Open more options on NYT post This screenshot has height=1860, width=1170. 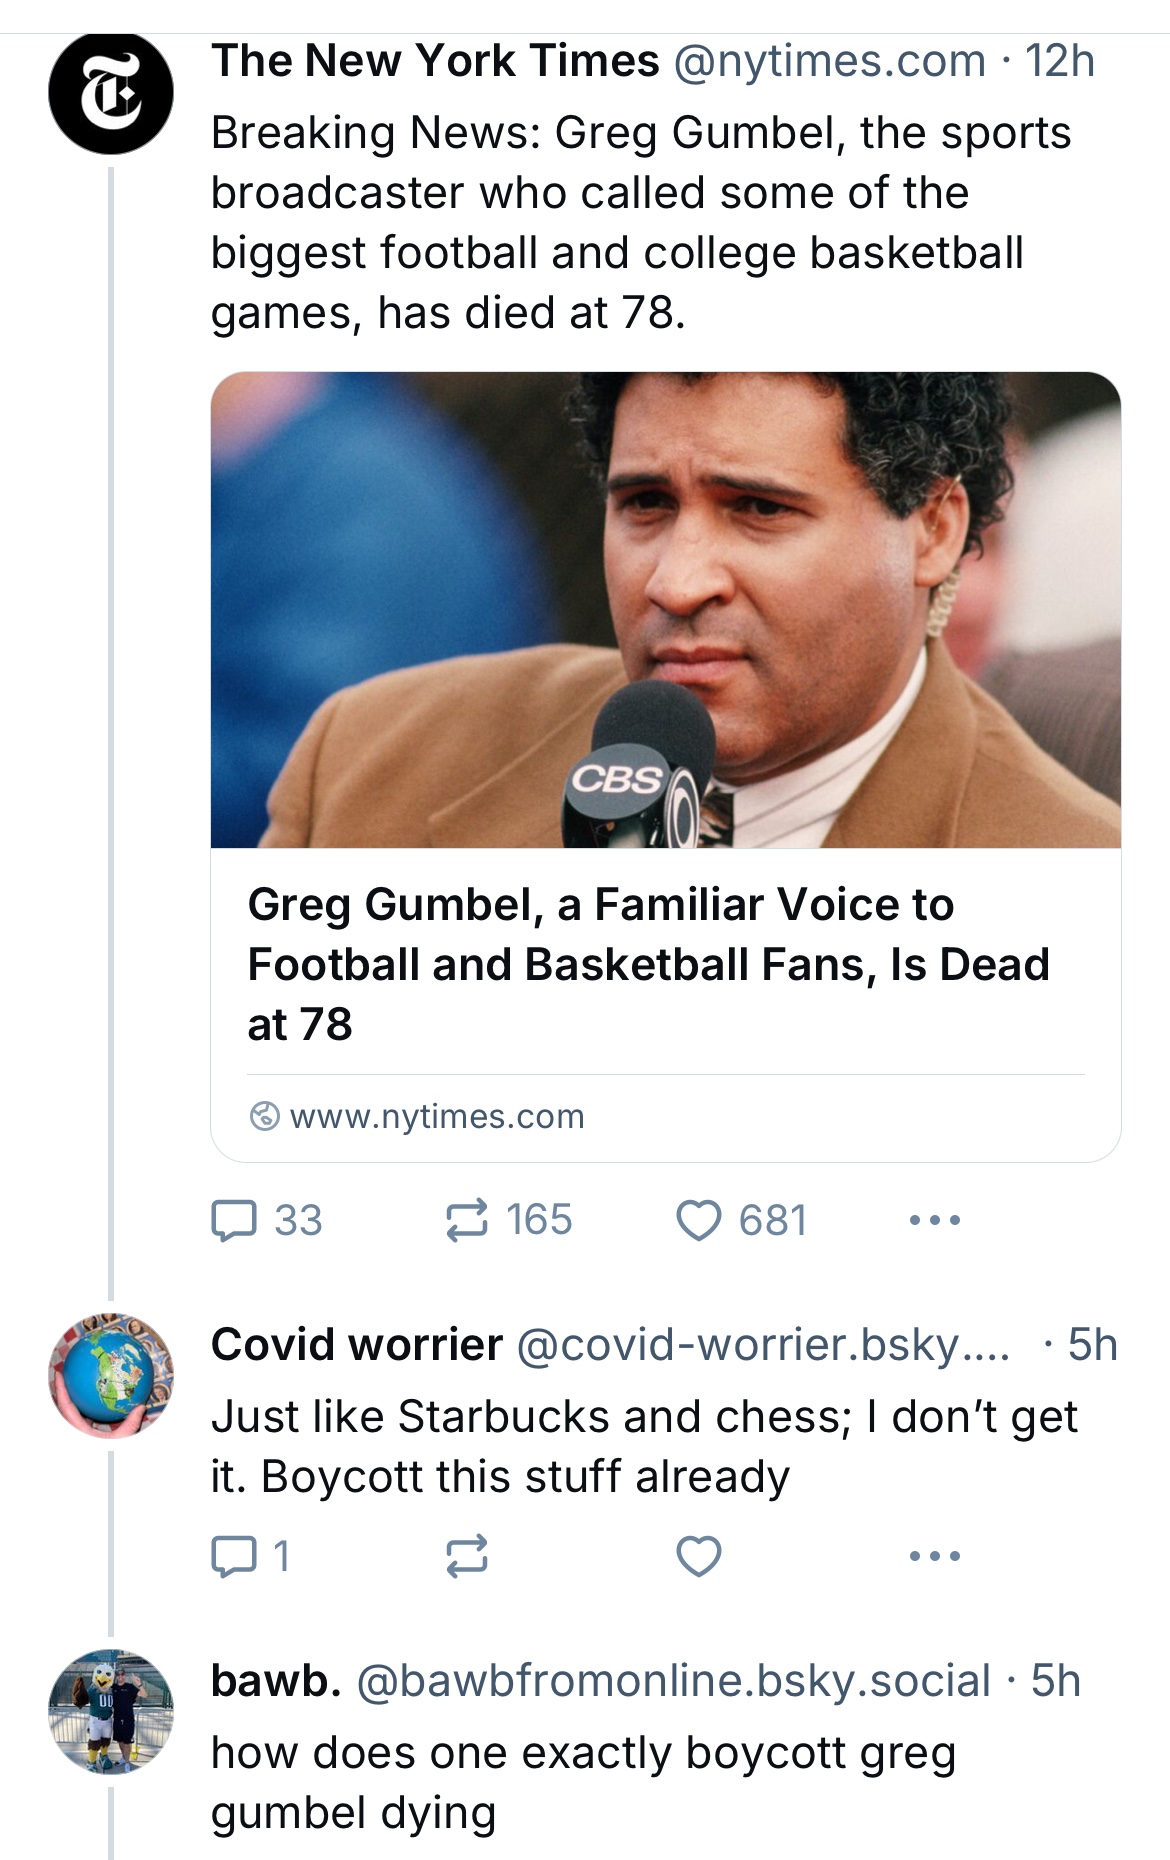(935, 1221)
